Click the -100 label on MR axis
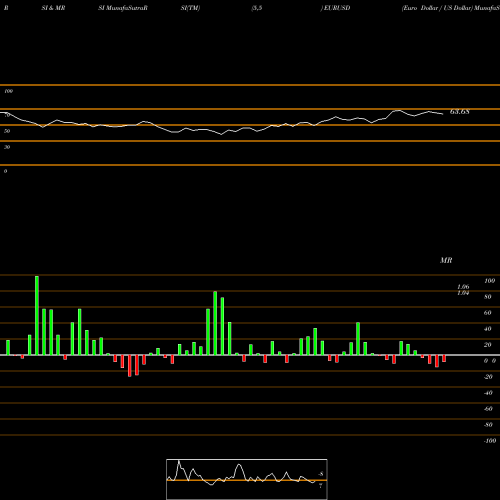 490,441
